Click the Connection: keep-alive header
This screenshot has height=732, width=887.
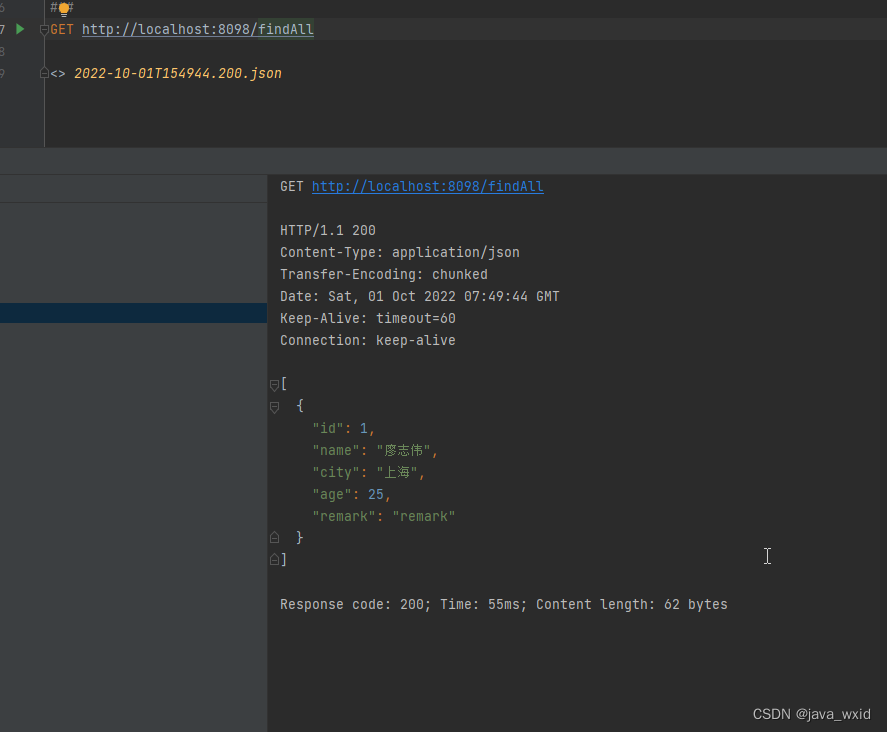click(368, 341)
